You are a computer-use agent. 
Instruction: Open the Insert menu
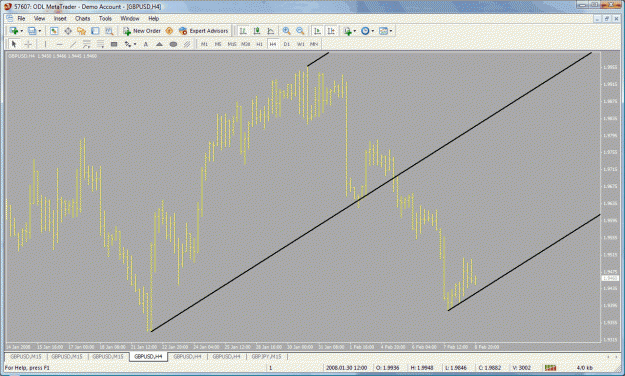(60, 18)
